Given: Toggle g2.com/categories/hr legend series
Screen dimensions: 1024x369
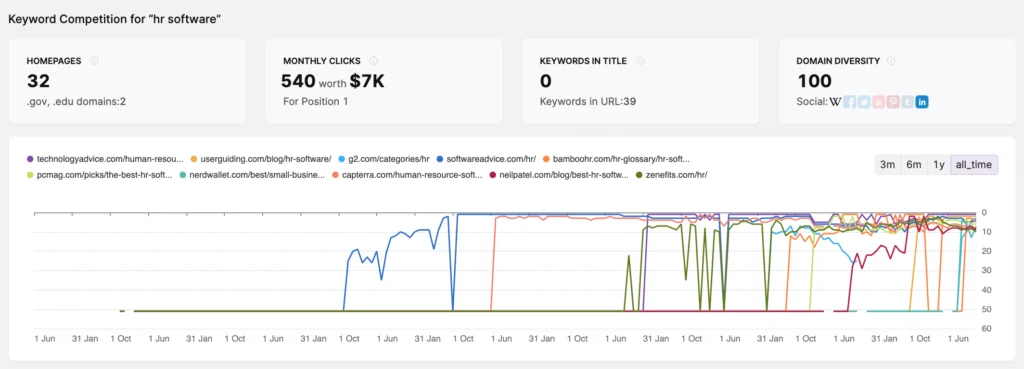Looking at the screenshot, I should point(384,159).
